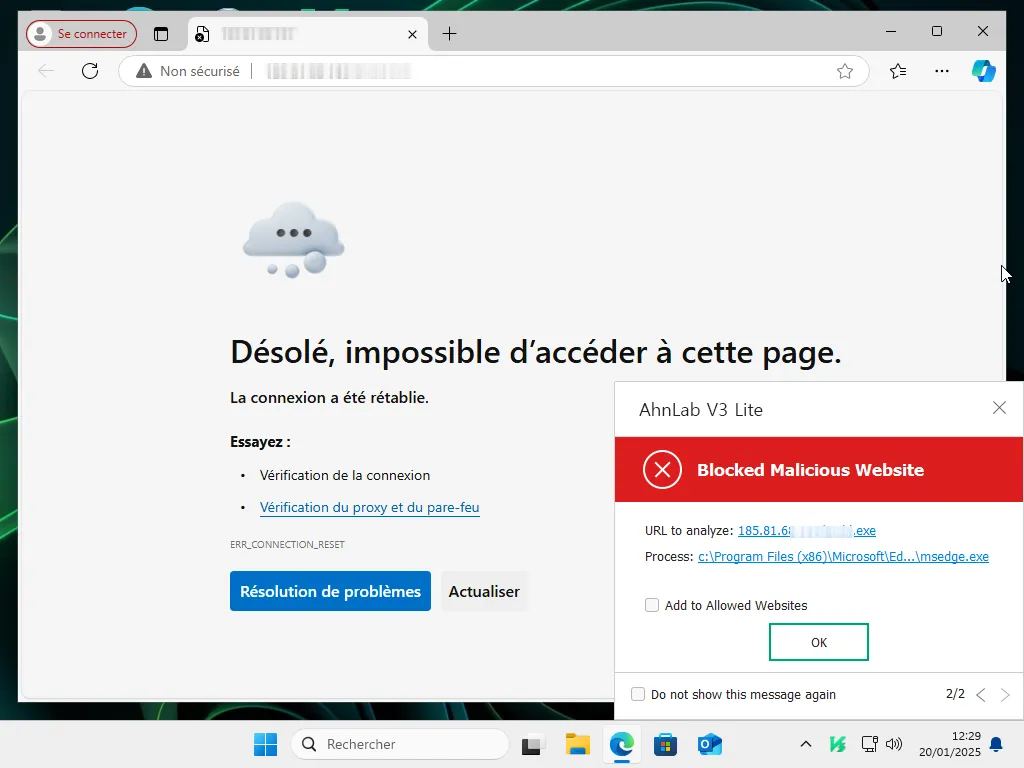
Task: Click the ERR_CONNECTION_RESET error code text
Action: click(287, 545)
